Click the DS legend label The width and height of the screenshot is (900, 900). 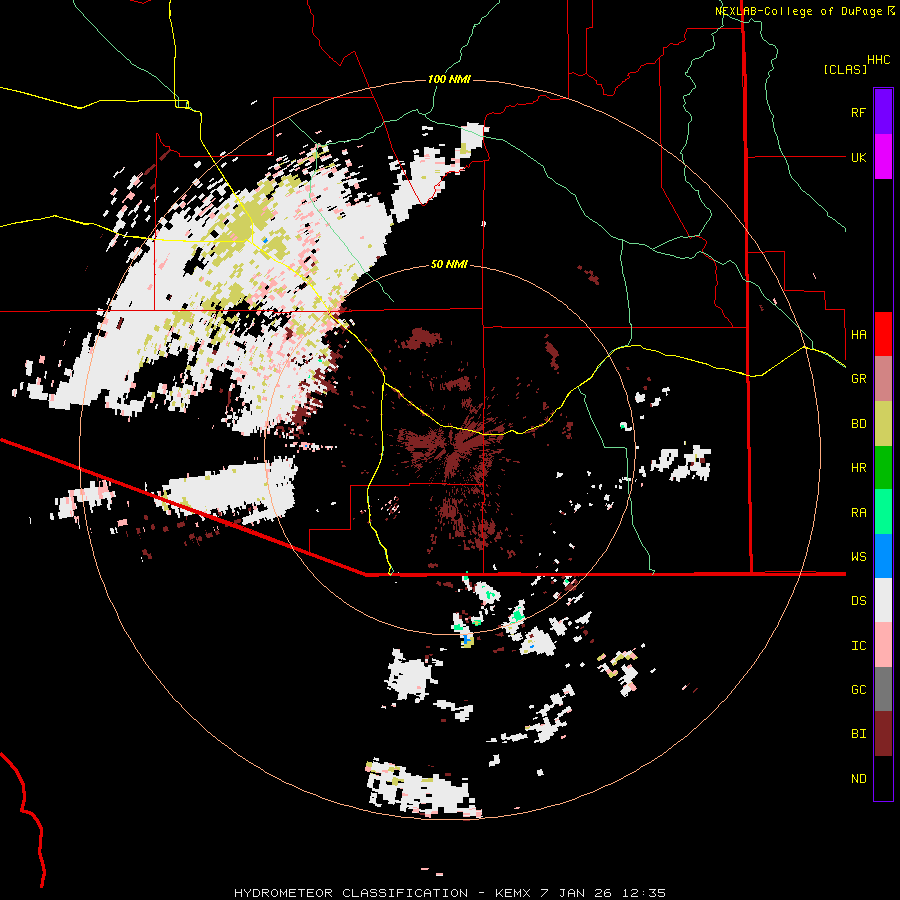coord(858,601)
